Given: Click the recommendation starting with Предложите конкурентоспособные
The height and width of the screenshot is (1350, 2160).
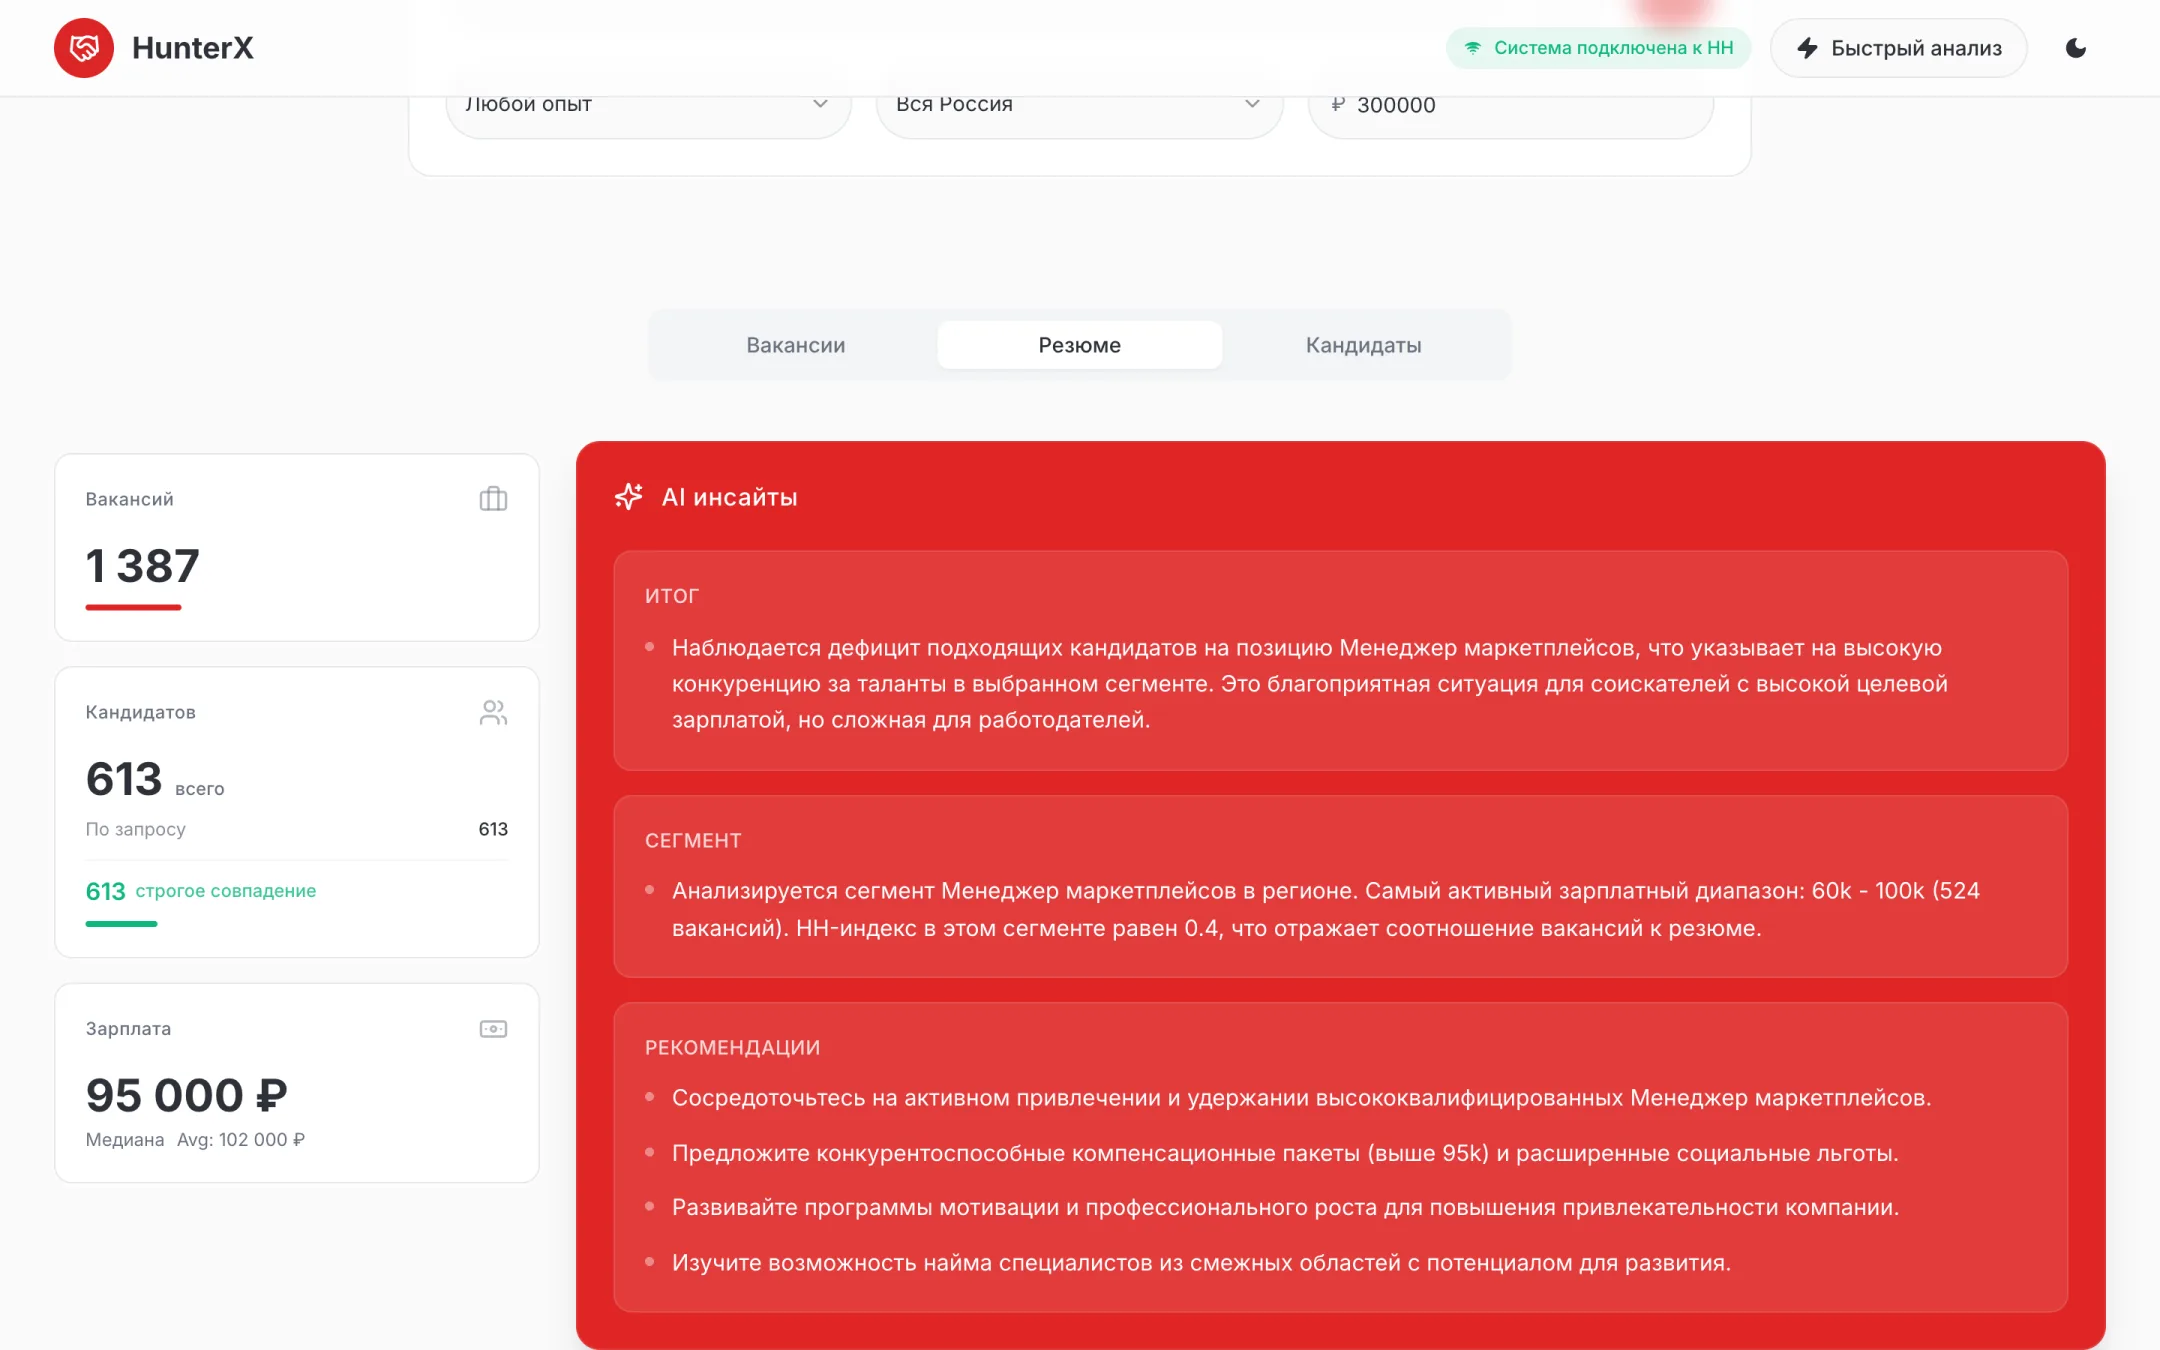Looking at the screenshot, I should (1285, 1153).
